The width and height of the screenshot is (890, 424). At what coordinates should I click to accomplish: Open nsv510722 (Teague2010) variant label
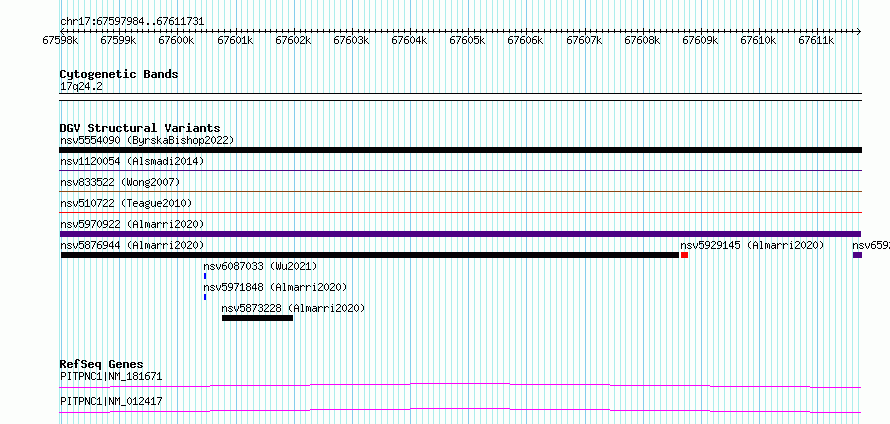[x=126, y=203]
